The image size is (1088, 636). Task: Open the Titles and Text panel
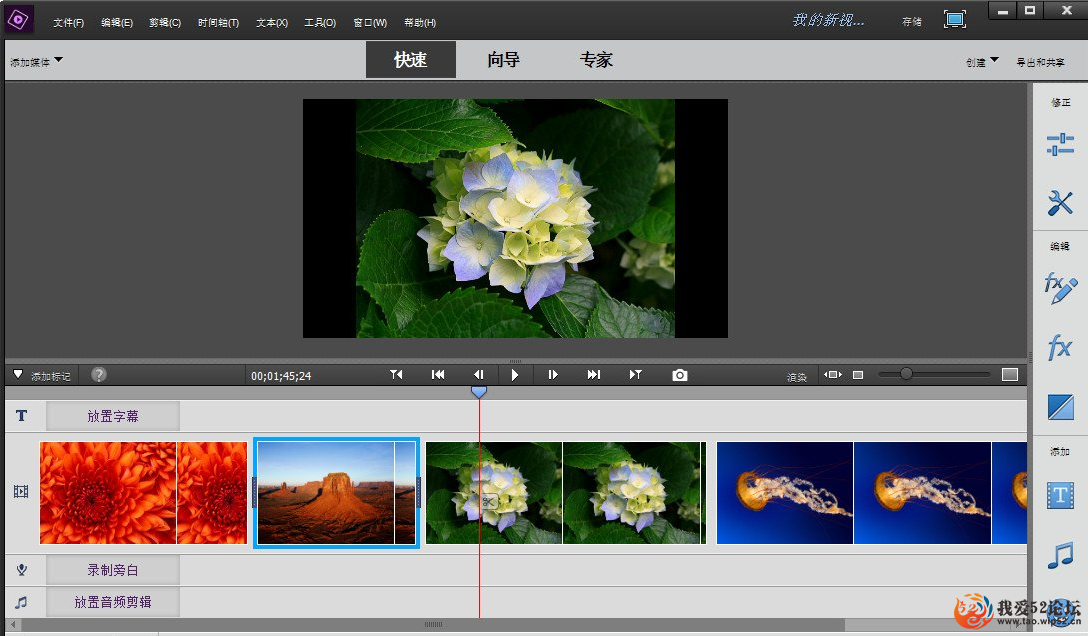(x=1060, y=495)
